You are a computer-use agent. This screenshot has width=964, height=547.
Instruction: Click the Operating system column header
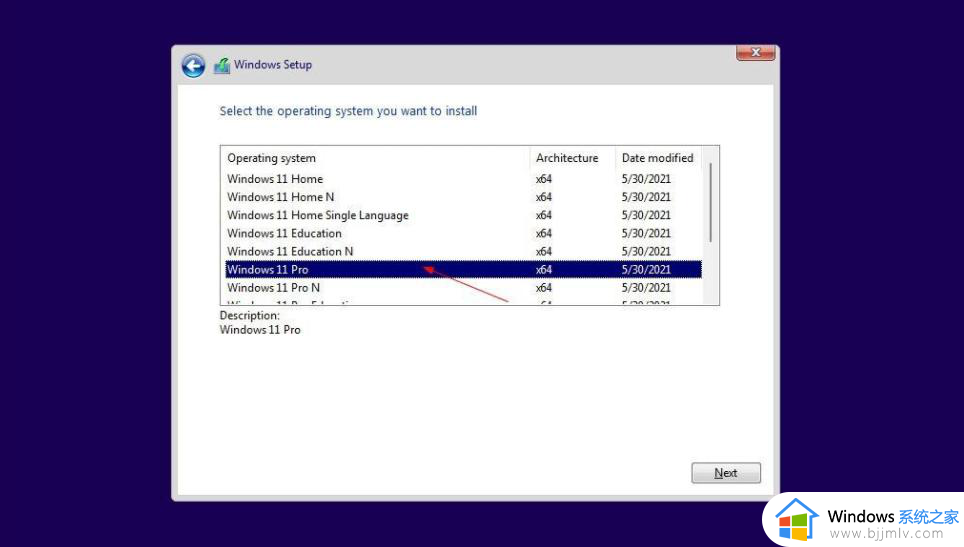[375, 158]
